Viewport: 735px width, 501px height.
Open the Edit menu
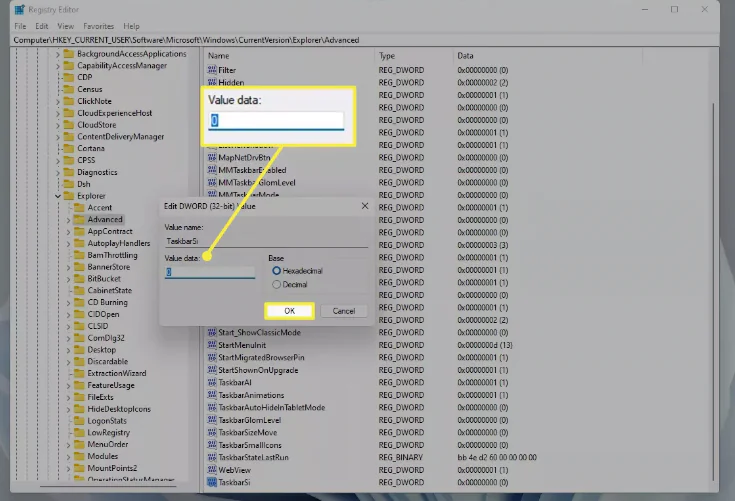(41, 25)
